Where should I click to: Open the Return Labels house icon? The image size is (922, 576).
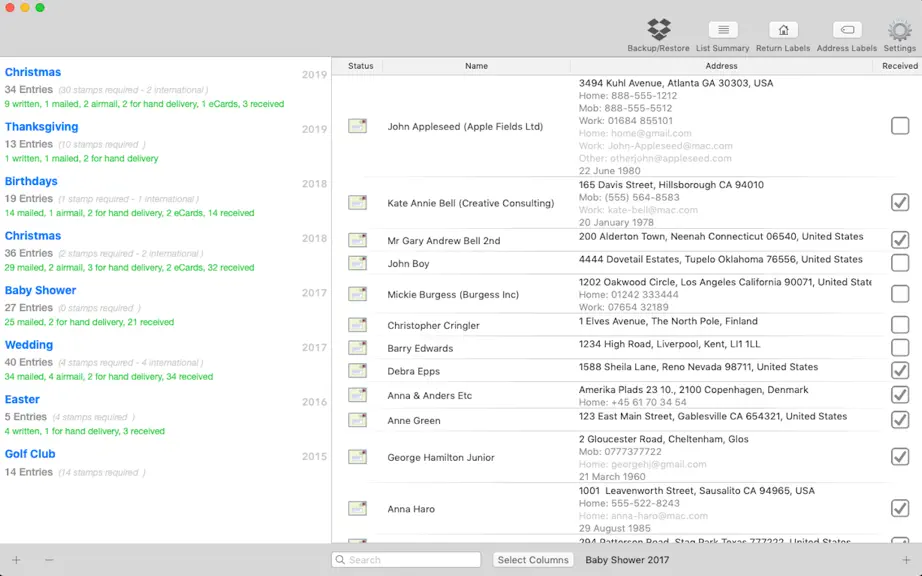[x=783, y=29]
